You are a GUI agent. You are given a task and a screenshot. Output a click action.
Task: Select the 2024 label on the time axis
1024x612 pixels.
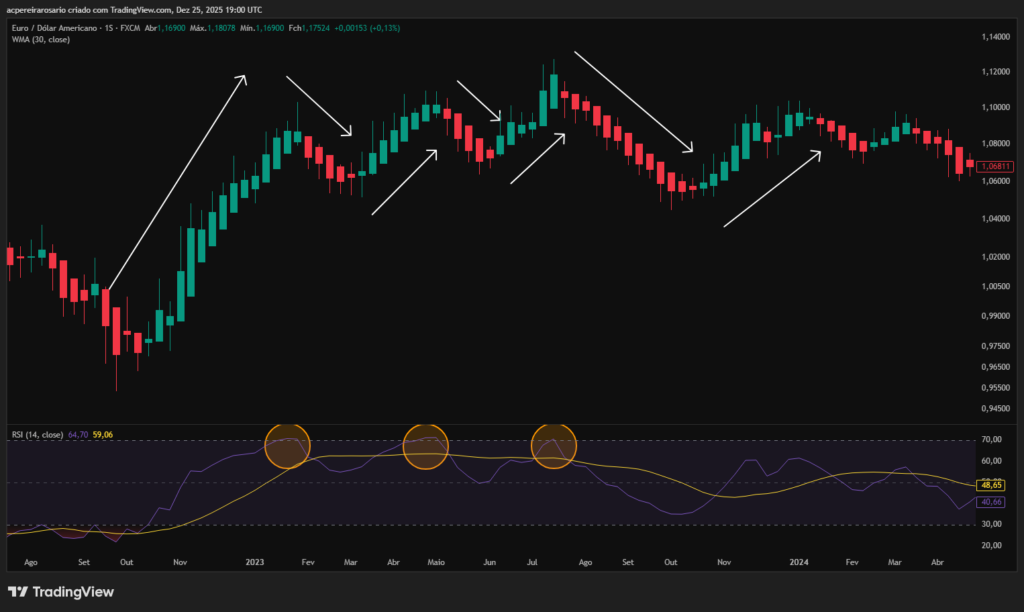tap(798, 562)
